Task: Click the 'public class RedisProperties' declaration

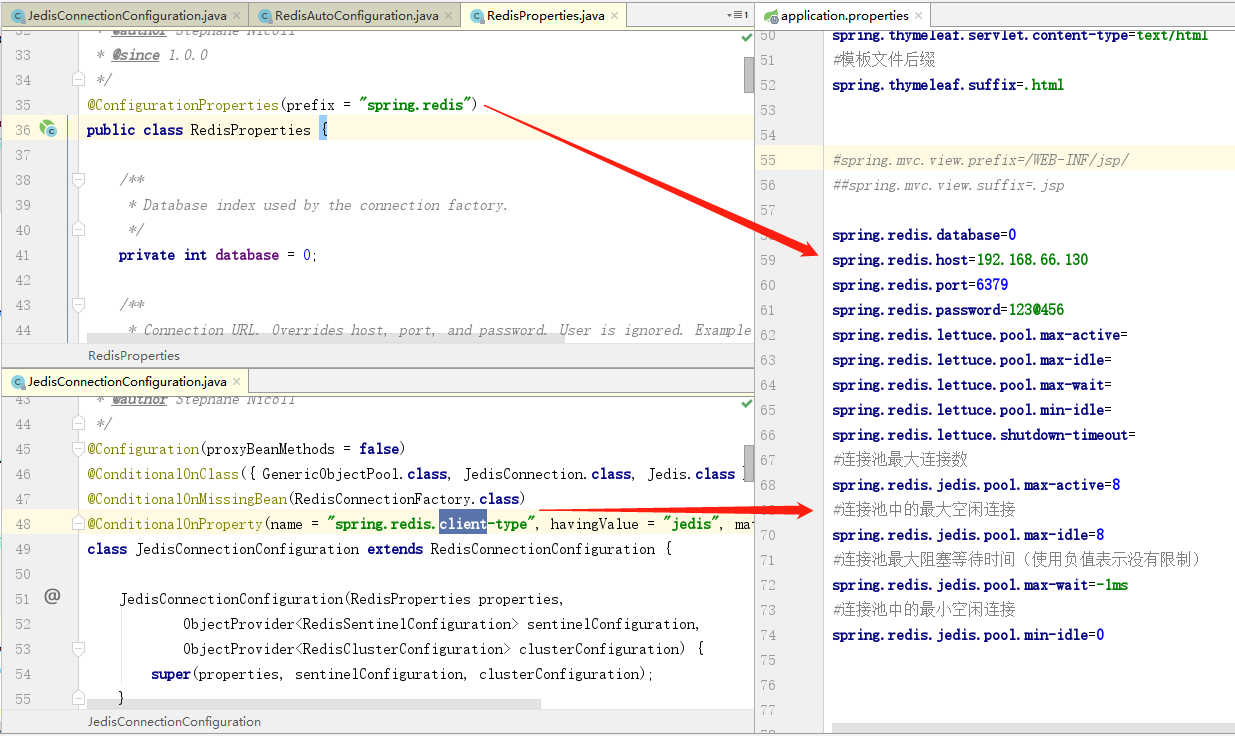Action: [x=199, y=130]
